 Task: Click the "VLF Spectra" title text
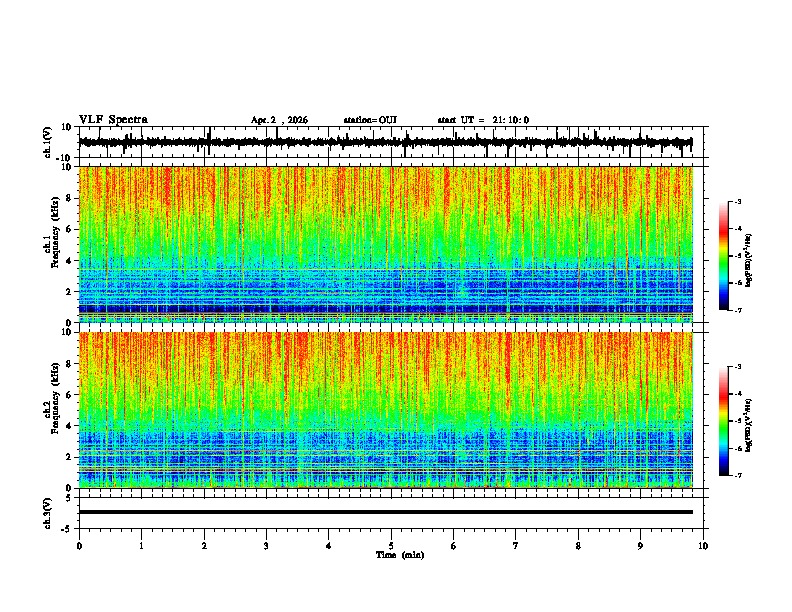coord(113,120)
